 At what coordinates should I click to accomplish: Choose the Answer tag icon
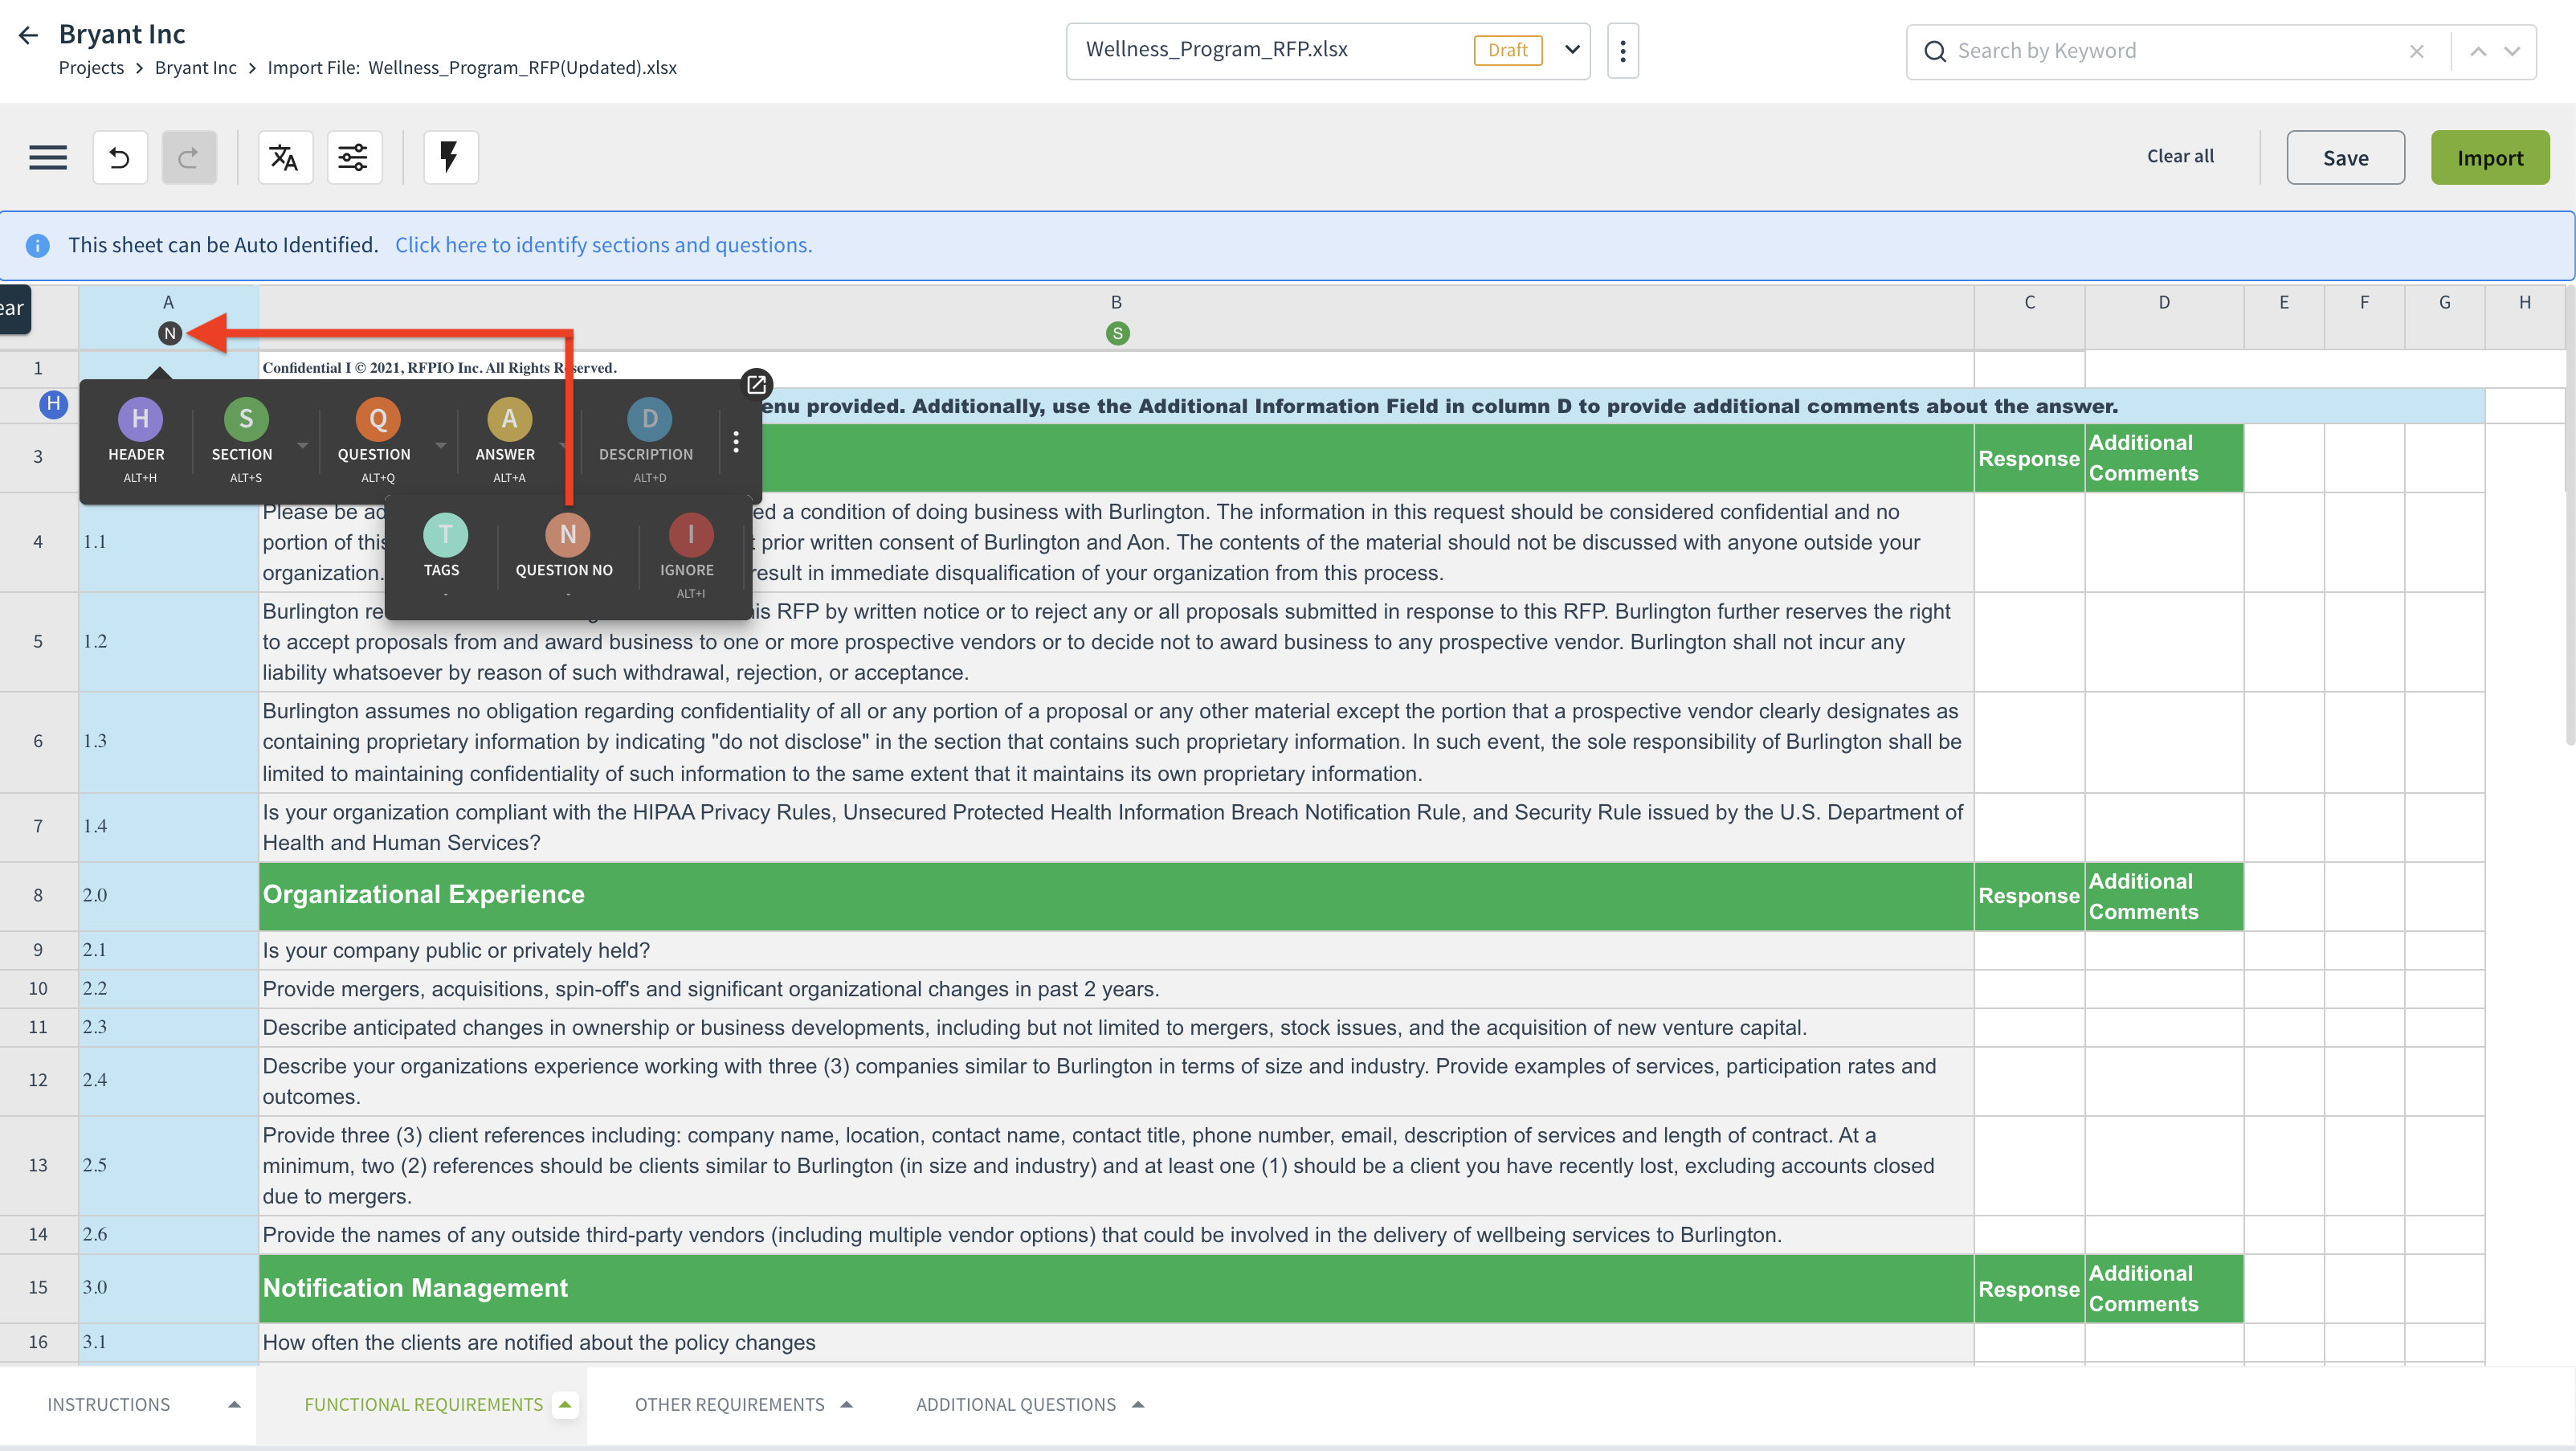coord(509,419)
